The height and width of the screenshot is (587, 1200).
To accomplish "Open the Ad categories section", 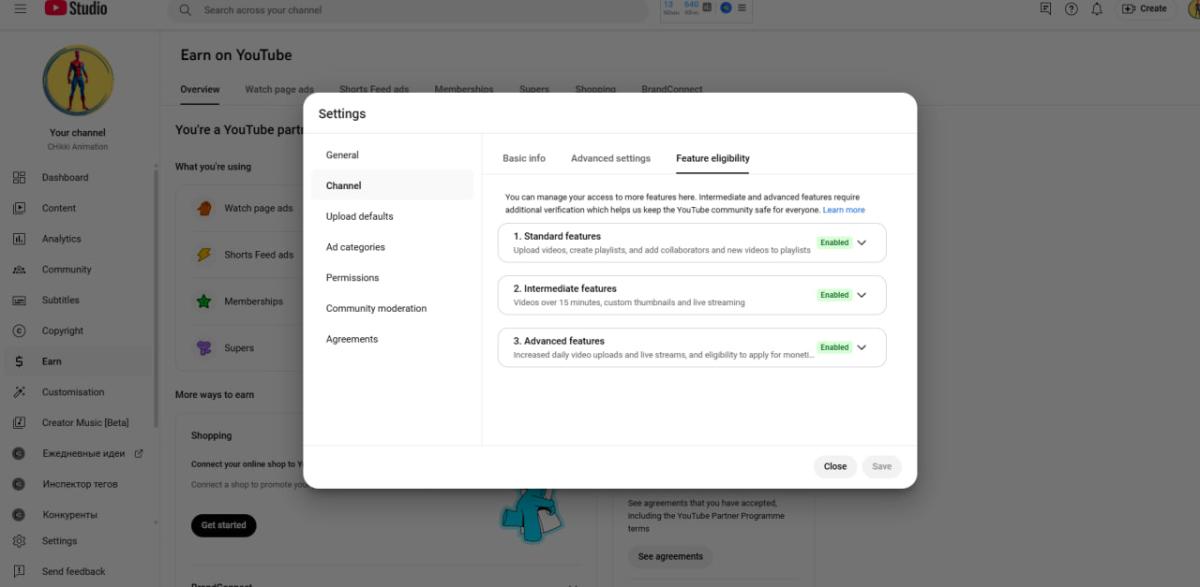I will [x=392, y=247].
